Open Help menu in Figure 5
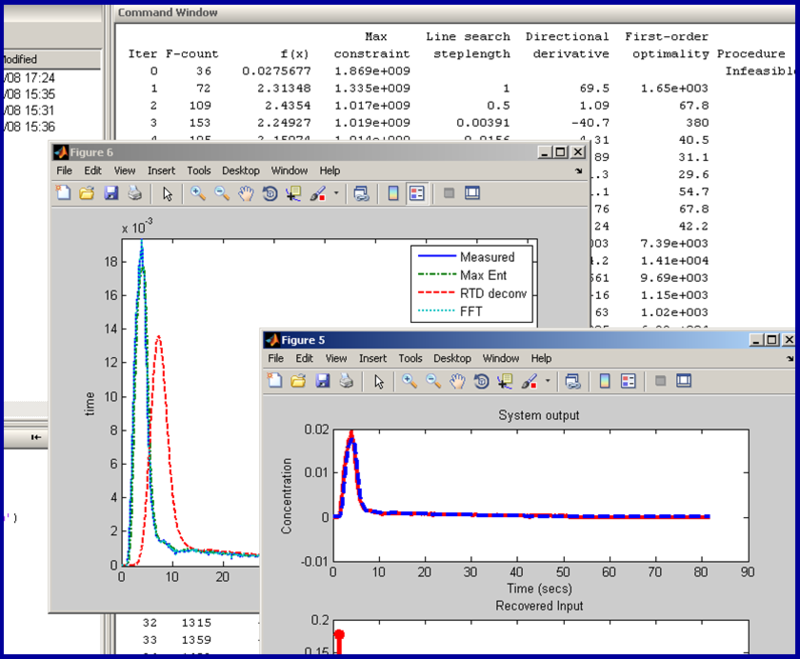The height and width of the screenshot is (659, 800). (541, 358)
